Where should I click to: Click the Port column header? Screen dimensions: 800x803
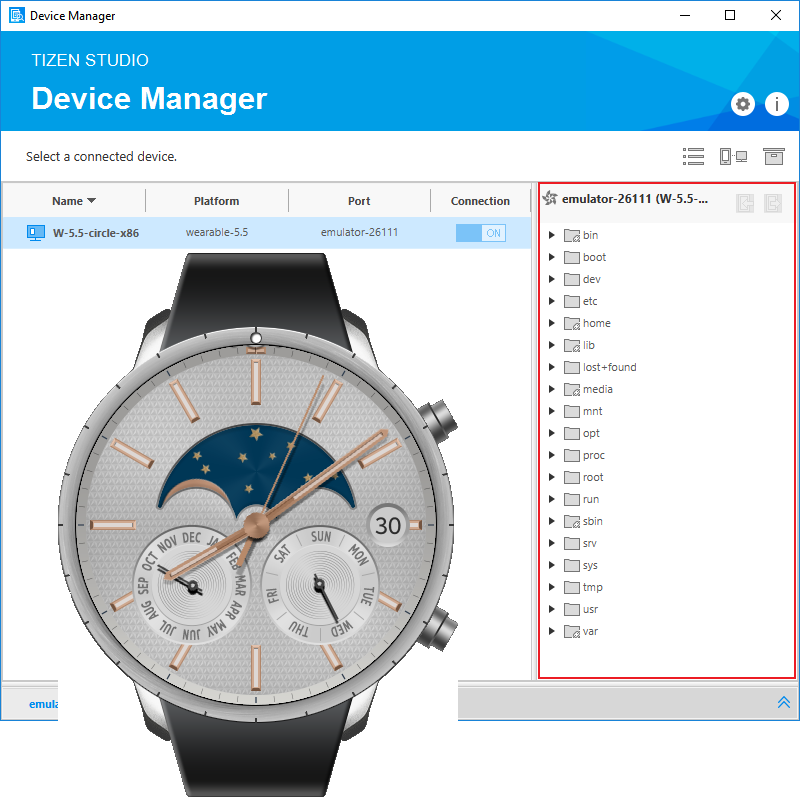[x=359, y=201]
